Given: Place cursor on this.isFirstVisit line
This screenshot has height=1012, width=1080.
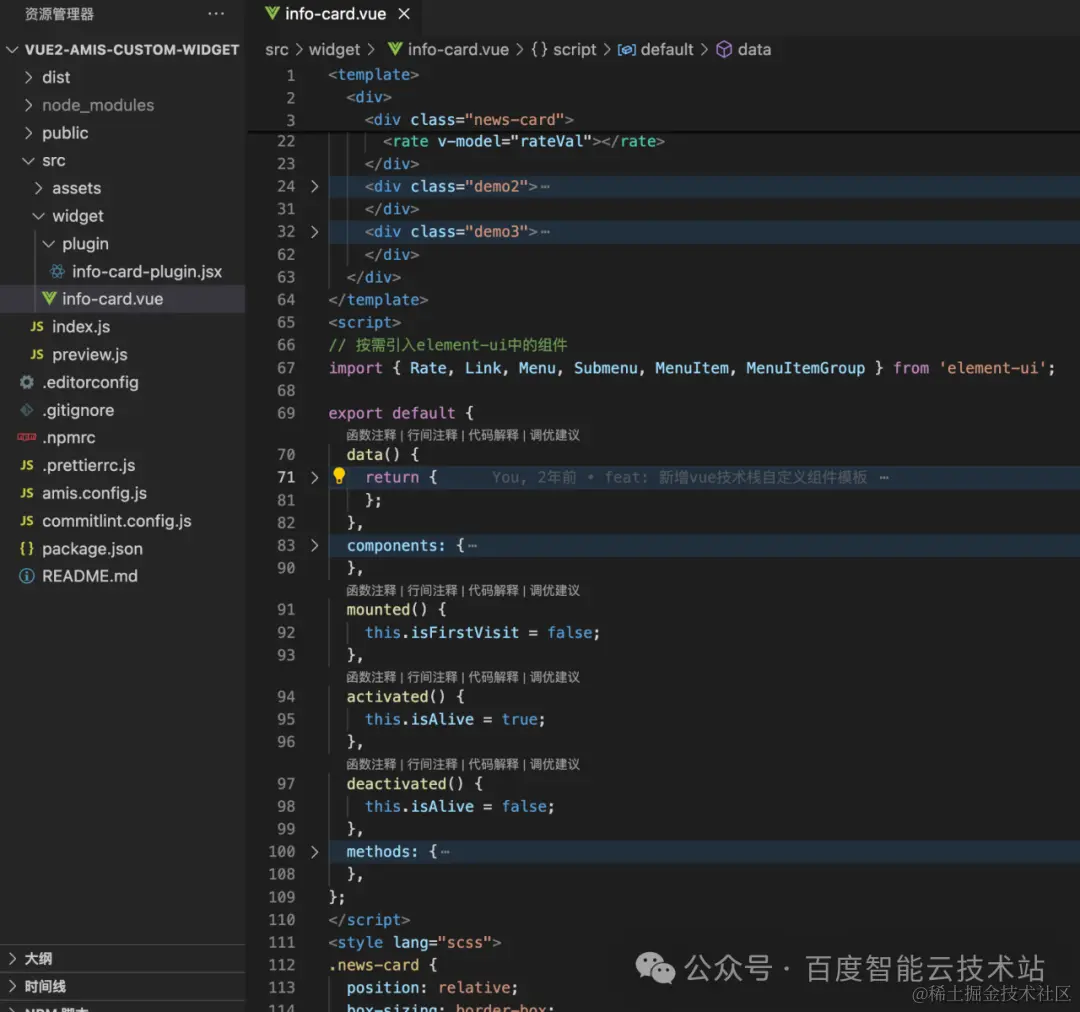Looking at the screenshot, I should (482, 632).
